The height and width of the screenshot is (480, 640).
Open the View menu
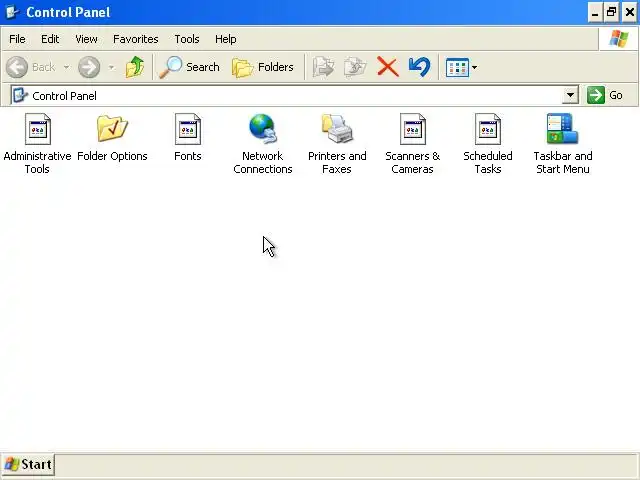87,39
